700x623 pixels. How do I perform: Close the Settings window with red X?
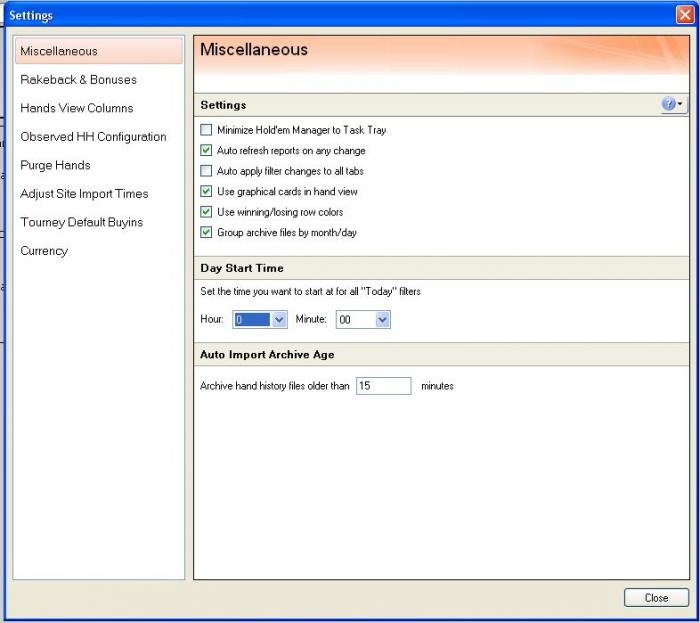tap(685, 15)
